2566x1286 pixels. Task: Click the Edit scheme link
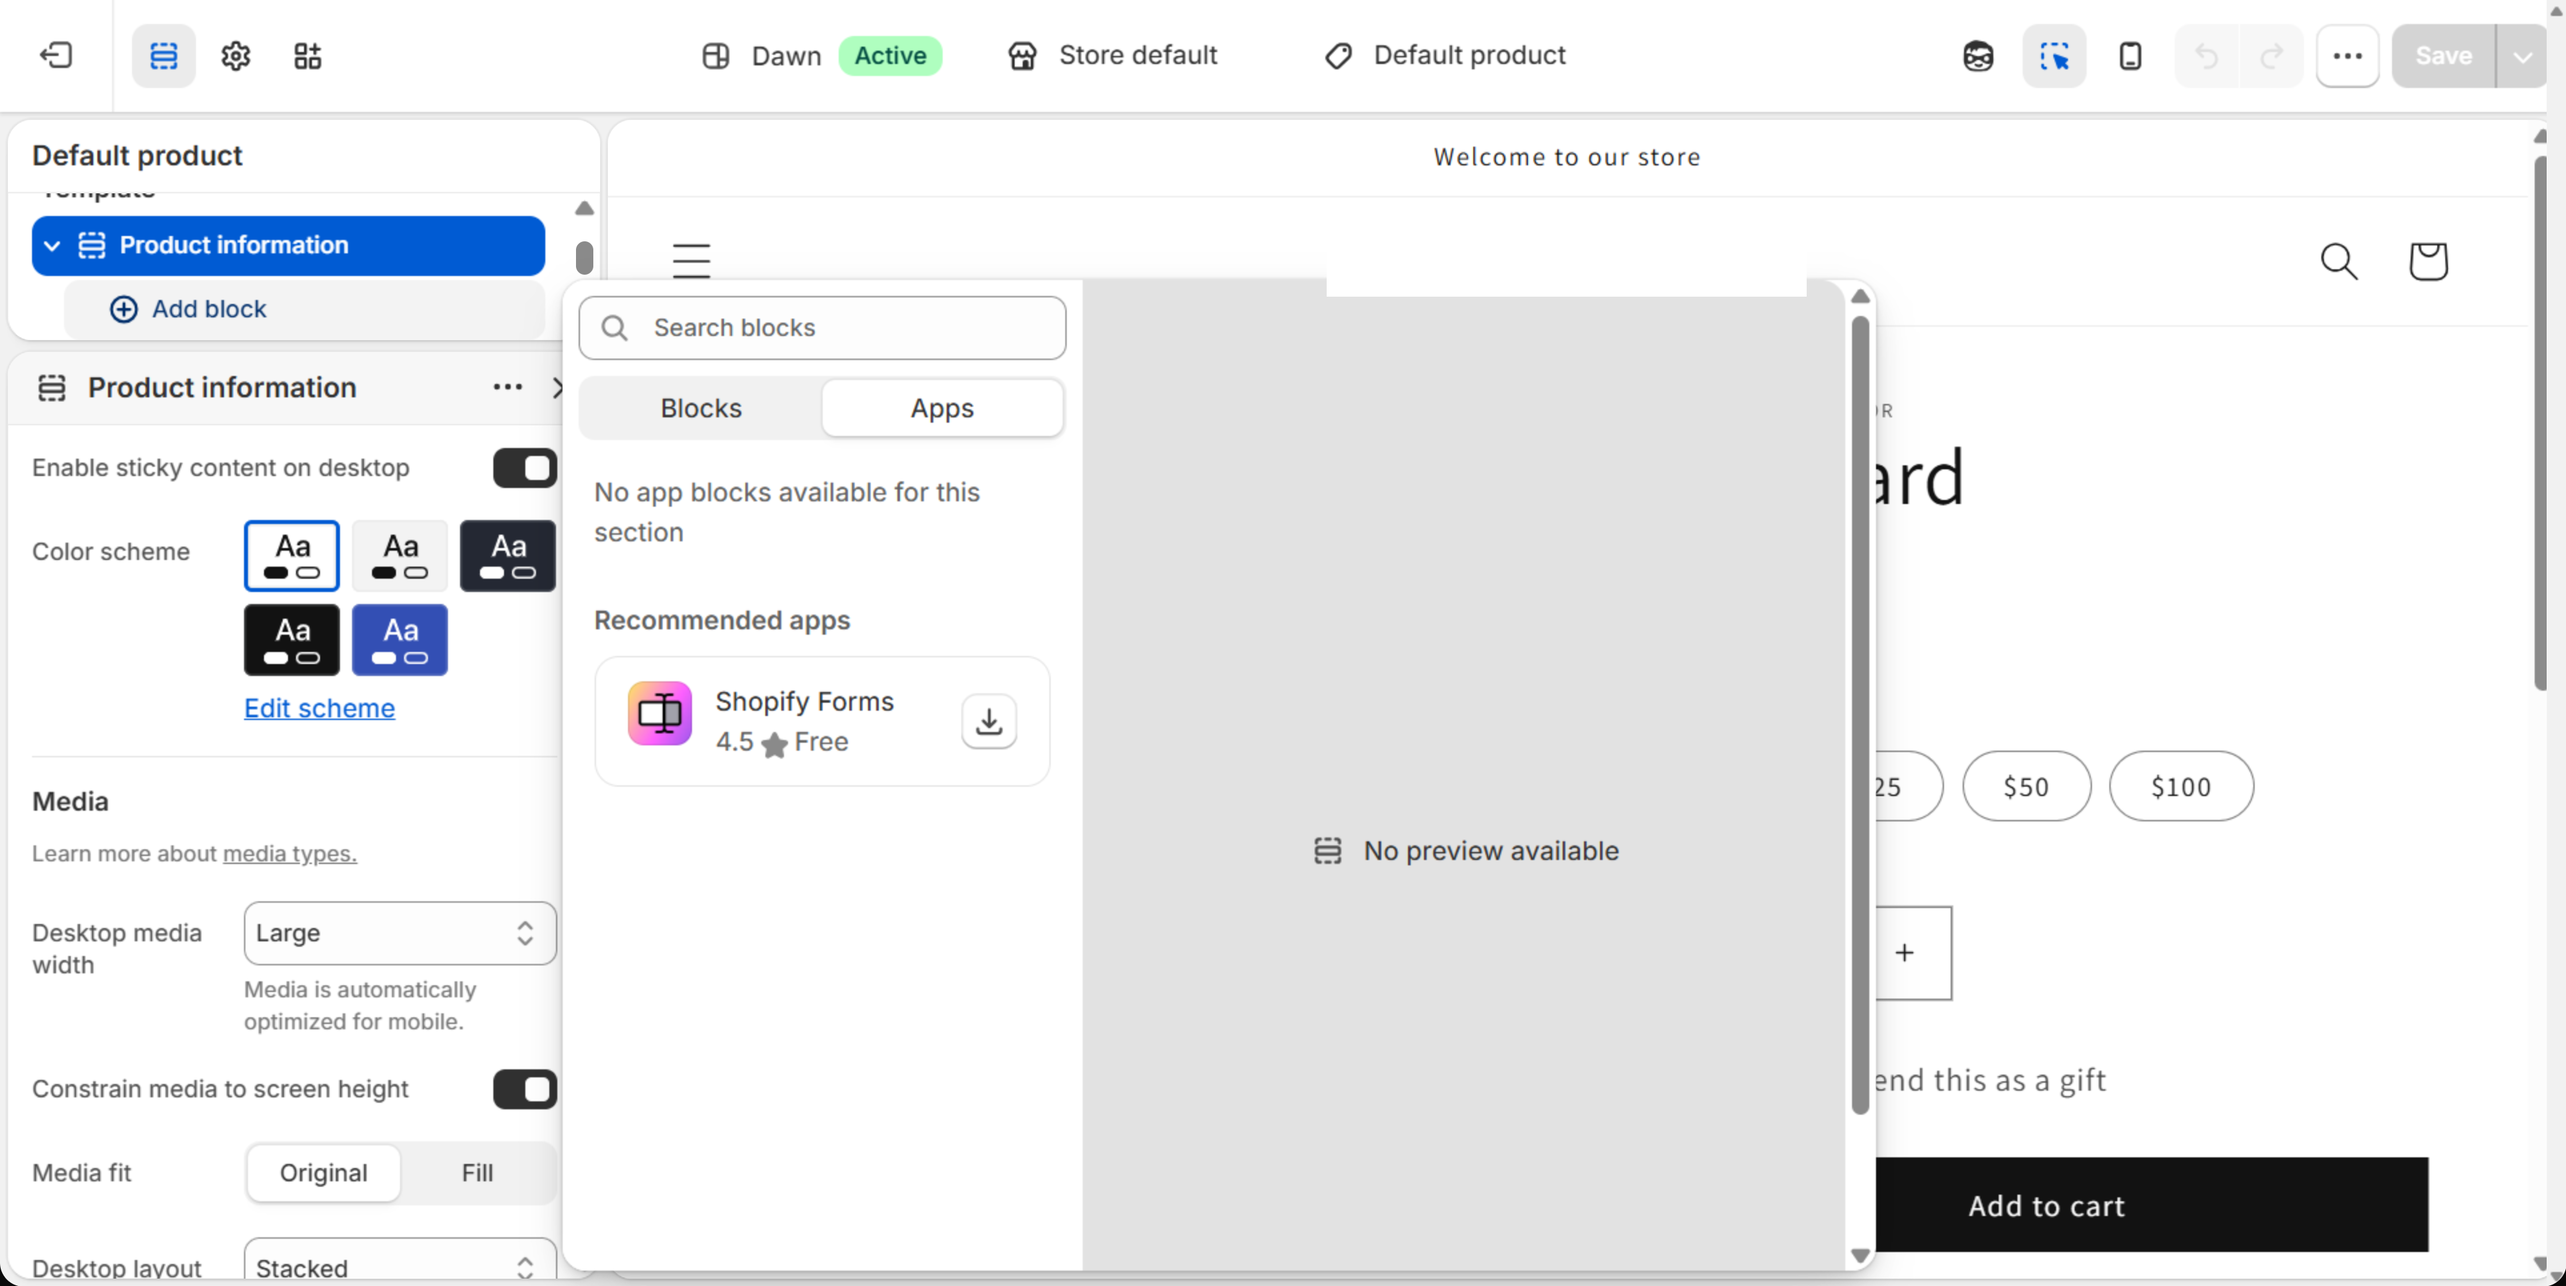319,708
